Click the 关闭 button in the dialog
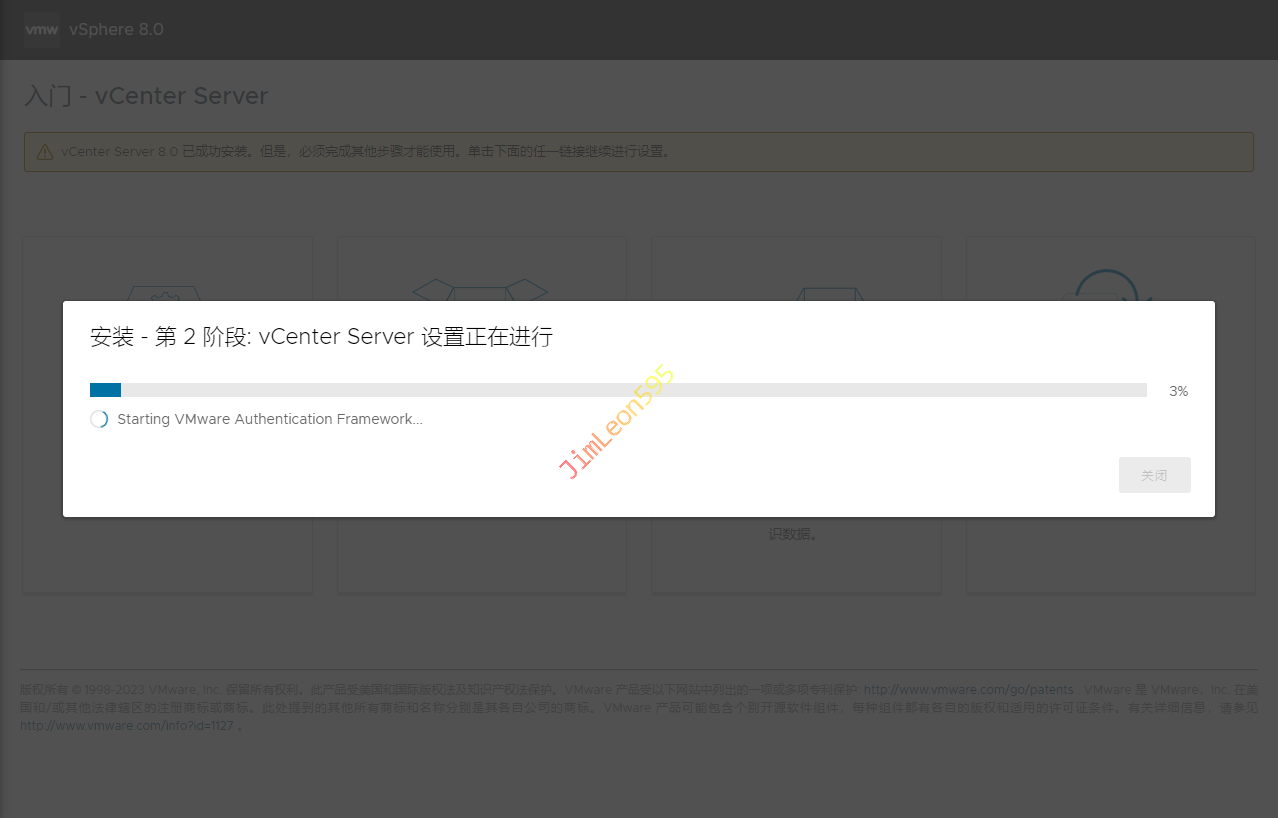The height and width of the screenshot is (818, 1278). (1154, 475)
